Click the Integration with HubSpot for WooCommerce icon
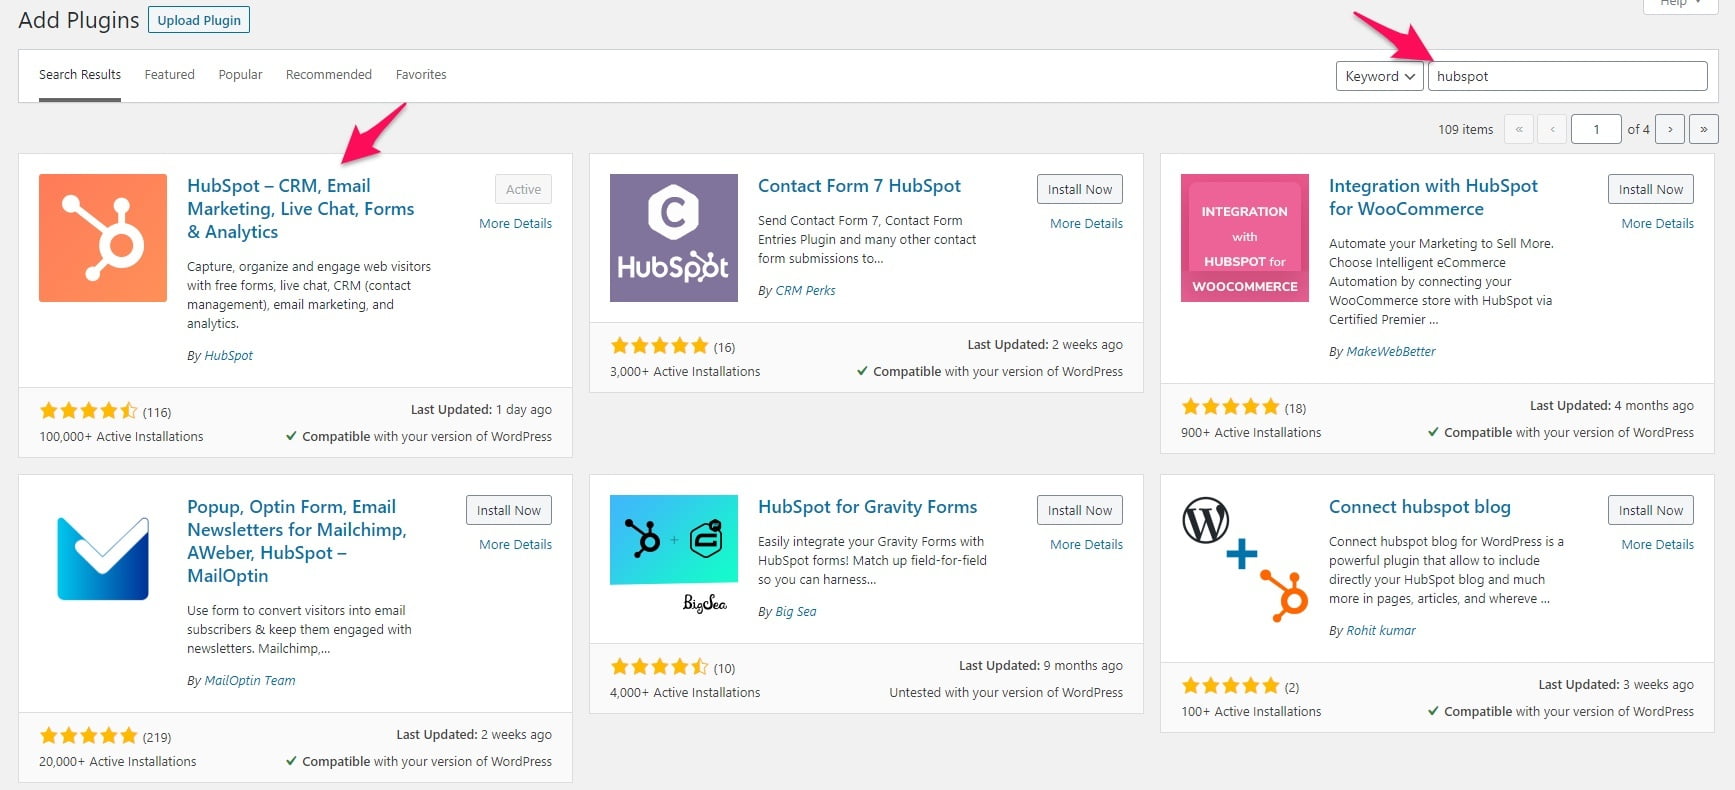1735x790 pixels. (x=1245, y=238)
